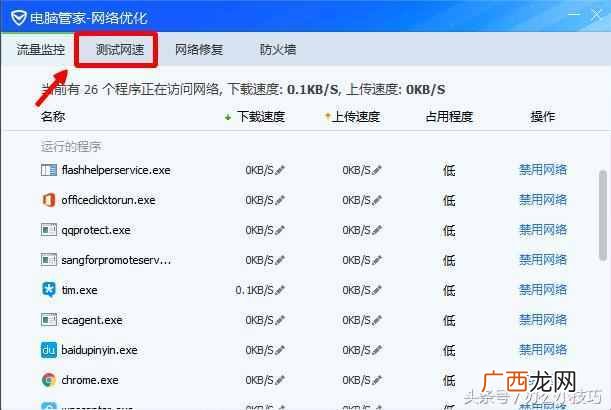
Task: Disable network for sangforpromoteserv
Action: 543,259
